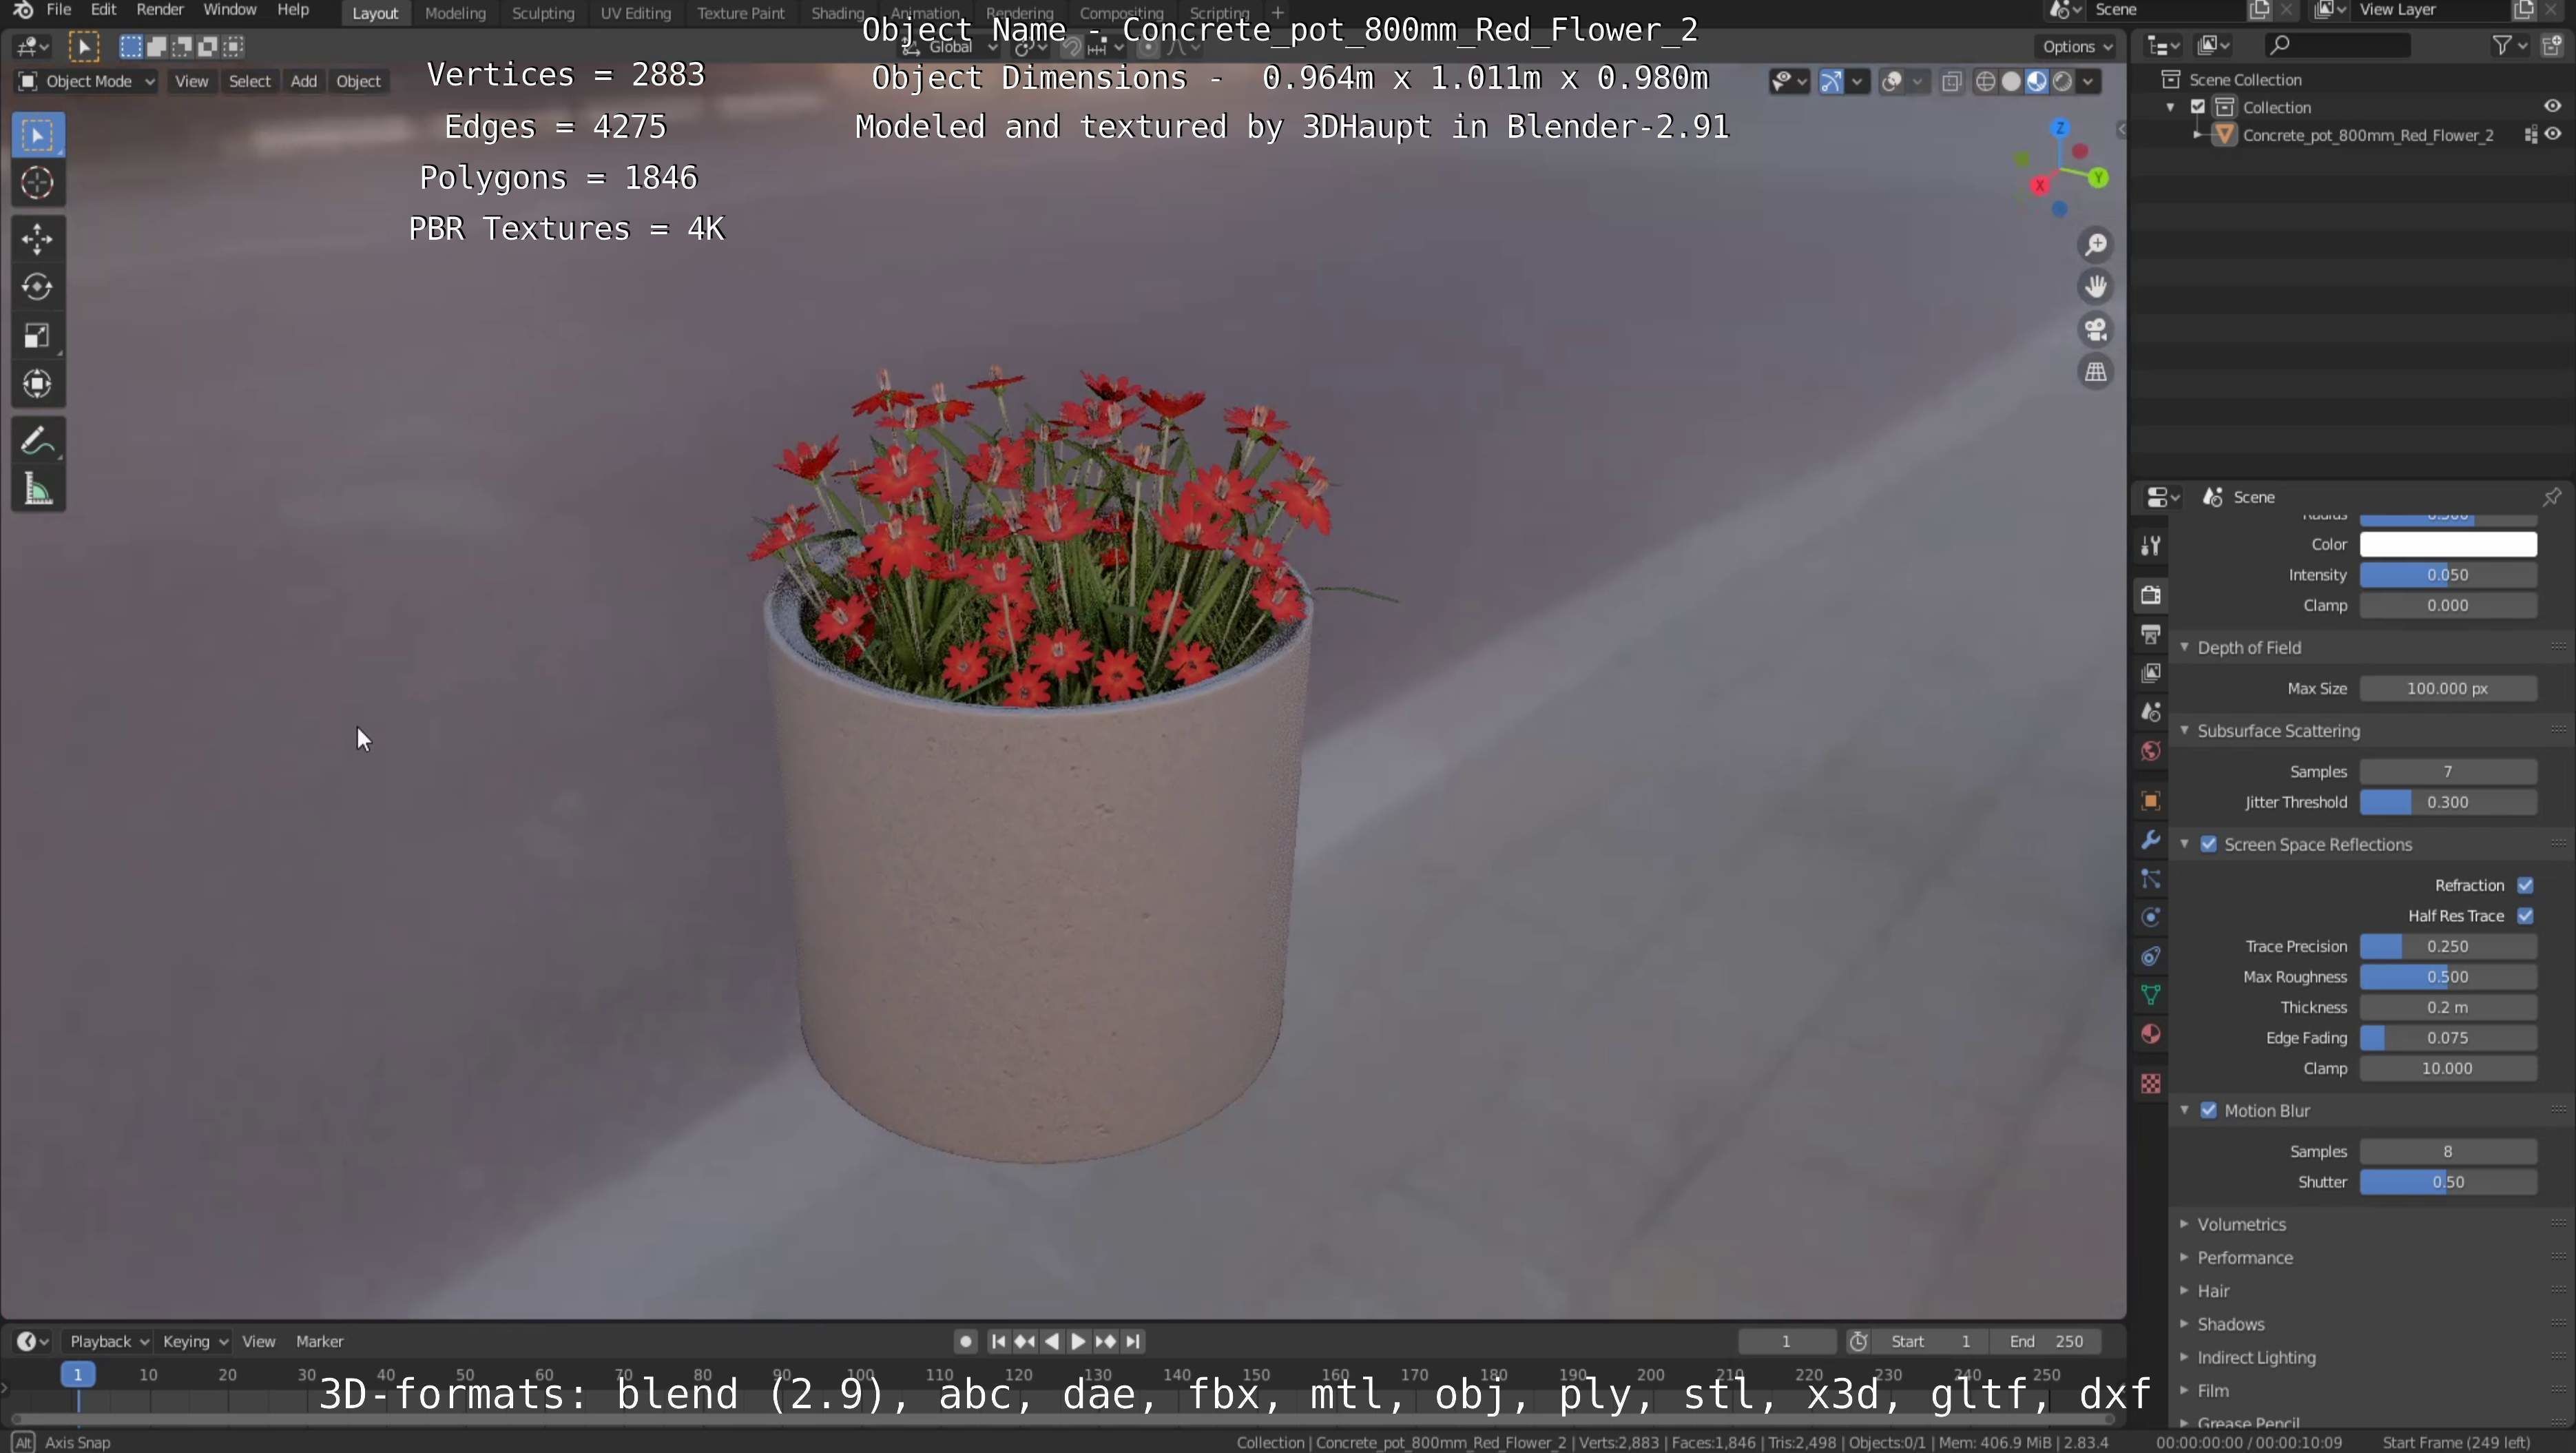Hide Concrete_pot_800mm_Red_Flower_2 eye icon
Screen dimensions: 2576x1453
coord(2553,134)
